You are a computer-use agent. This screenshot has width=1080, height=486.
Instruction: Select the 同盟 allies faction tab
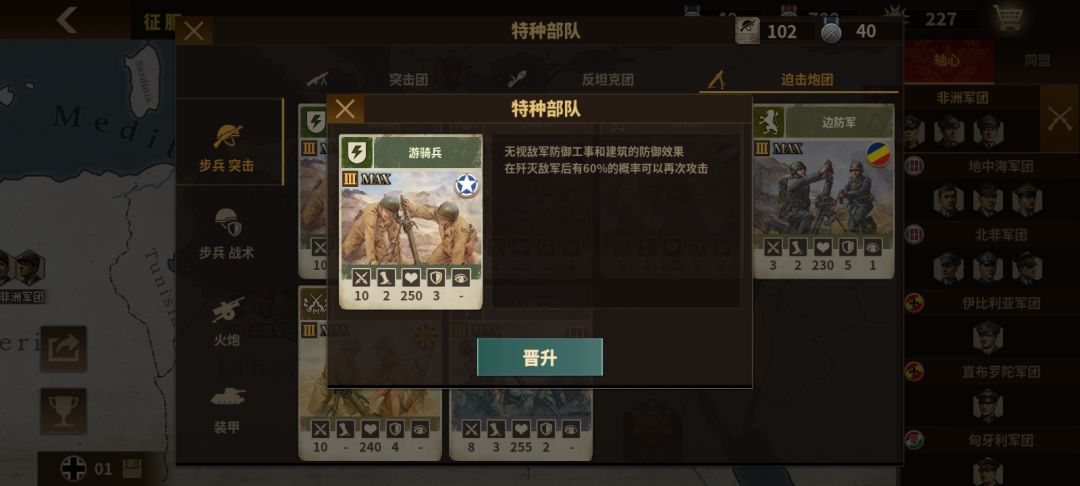click(x=1037, y=61)
